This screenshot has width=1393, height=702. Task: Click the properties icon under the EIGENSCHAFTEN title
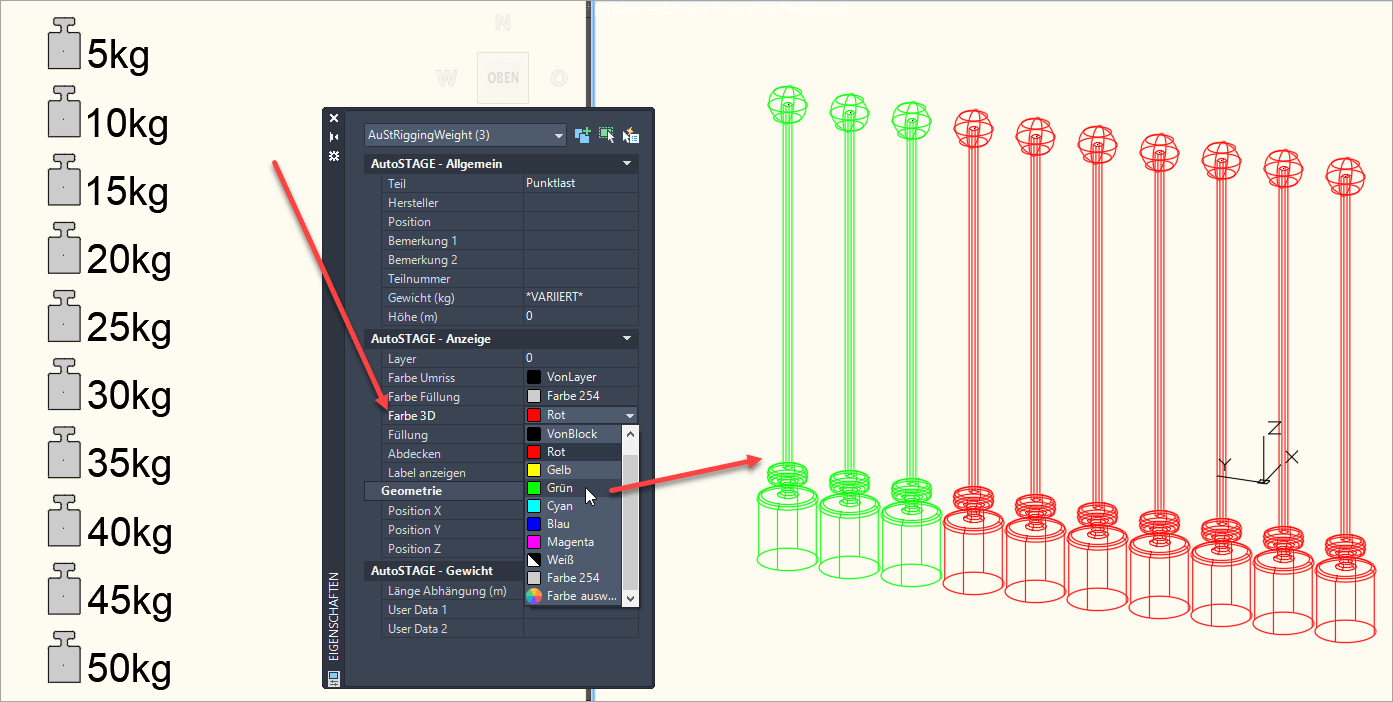click(x=334, y=678)
